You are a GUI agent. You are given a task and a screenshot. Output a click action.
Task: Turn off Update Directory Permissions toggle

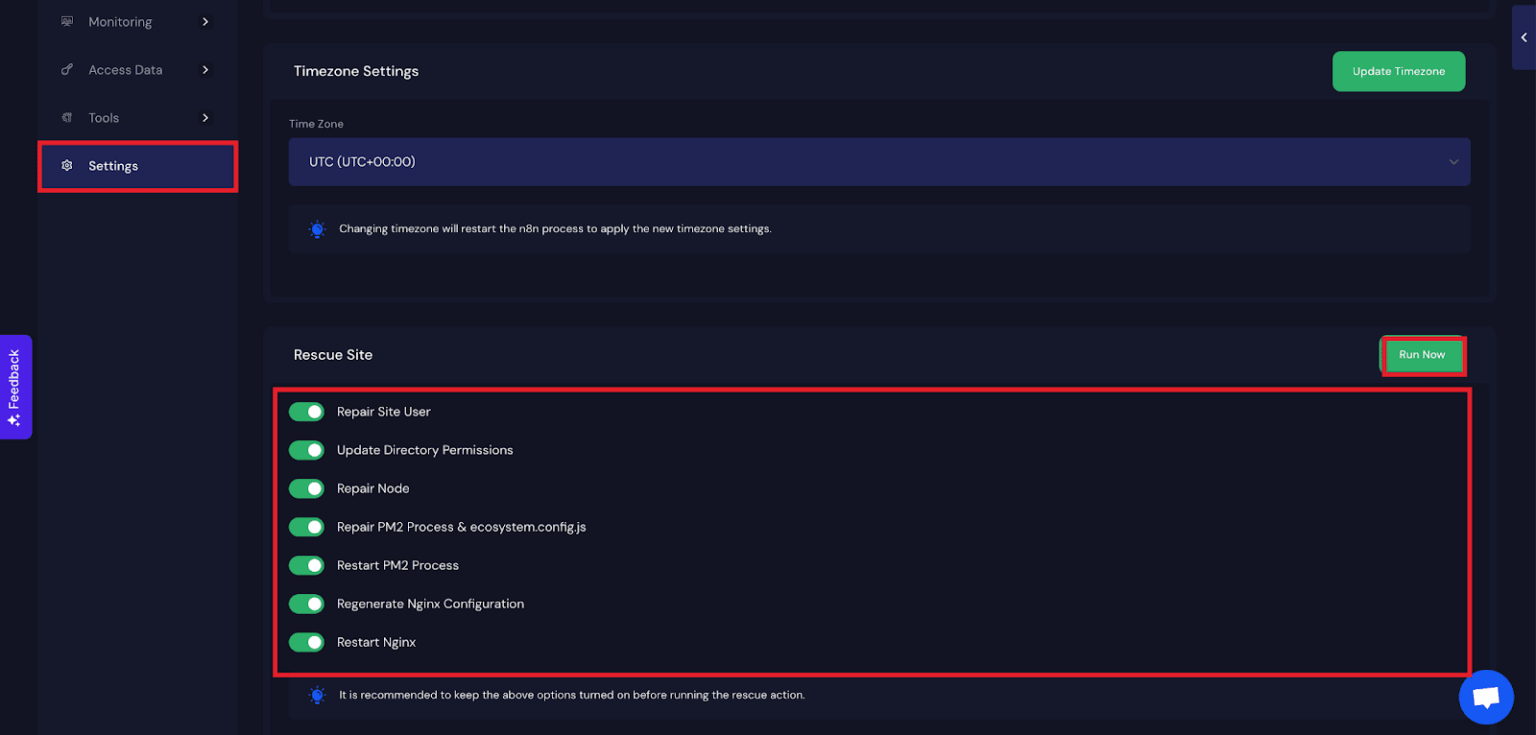point(307,450)
